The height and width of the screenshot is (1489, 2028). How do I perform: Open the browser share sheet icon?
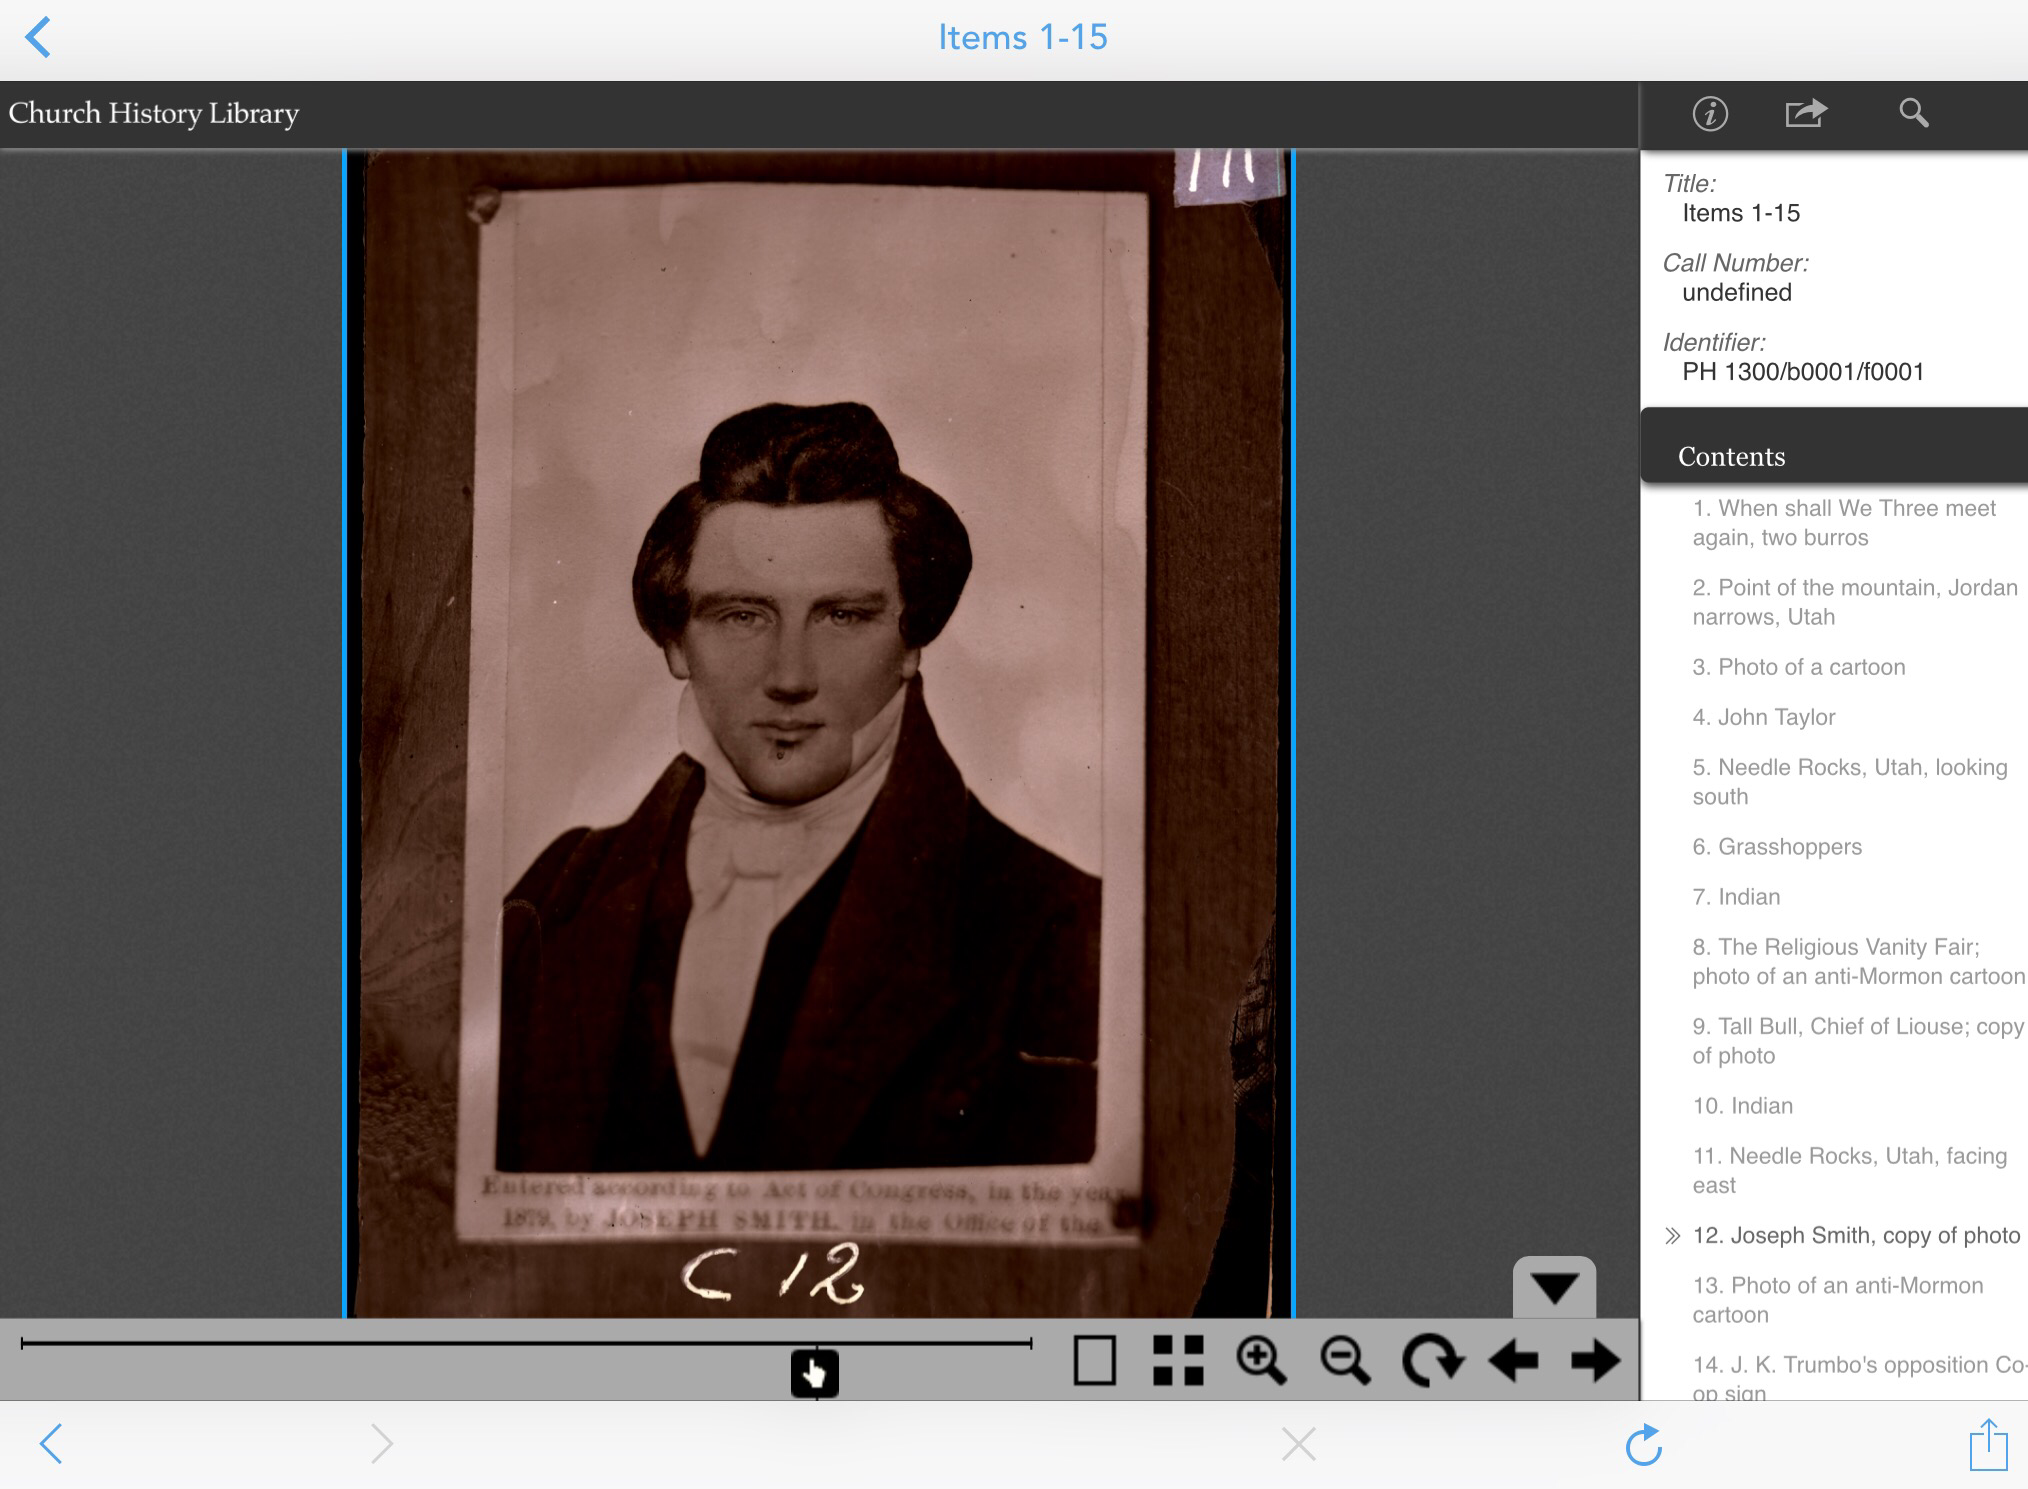(1988, 1444)
